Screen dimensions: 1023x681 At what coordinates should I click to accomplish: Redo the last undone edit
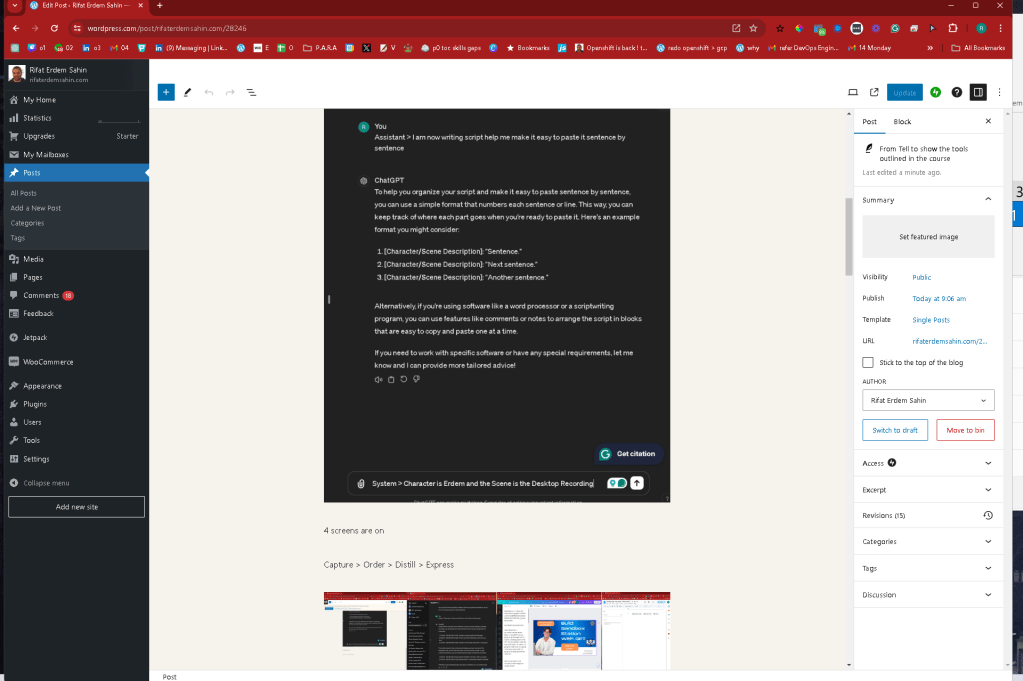pos(230,93)
